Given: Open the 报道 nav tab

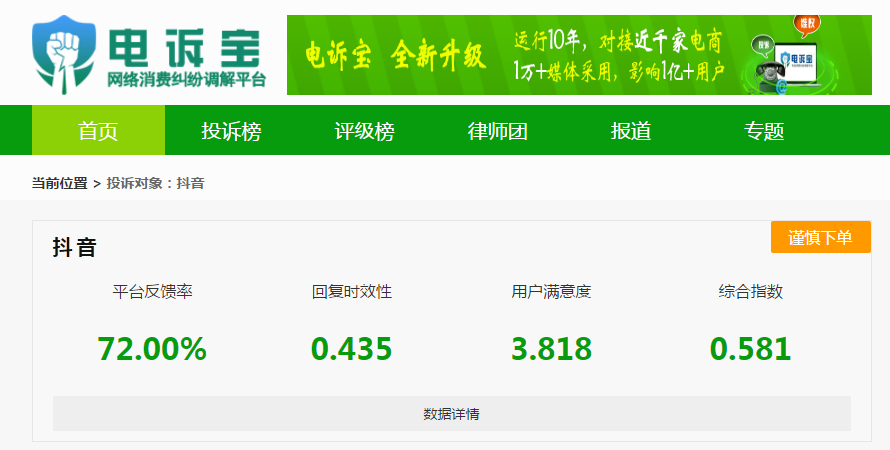Looking at the screenshot, I should (631, 130).
